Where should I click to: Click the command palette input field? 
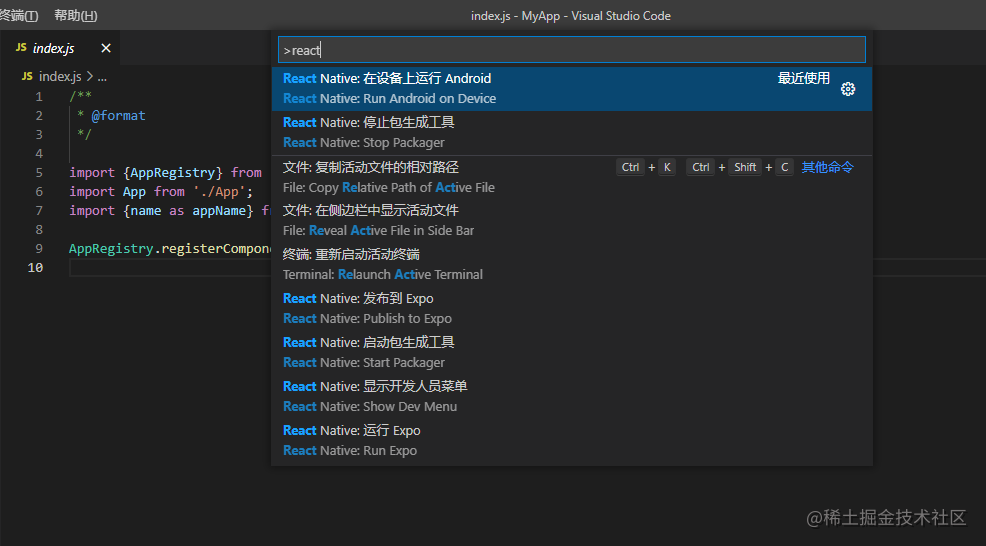[572, 50]
